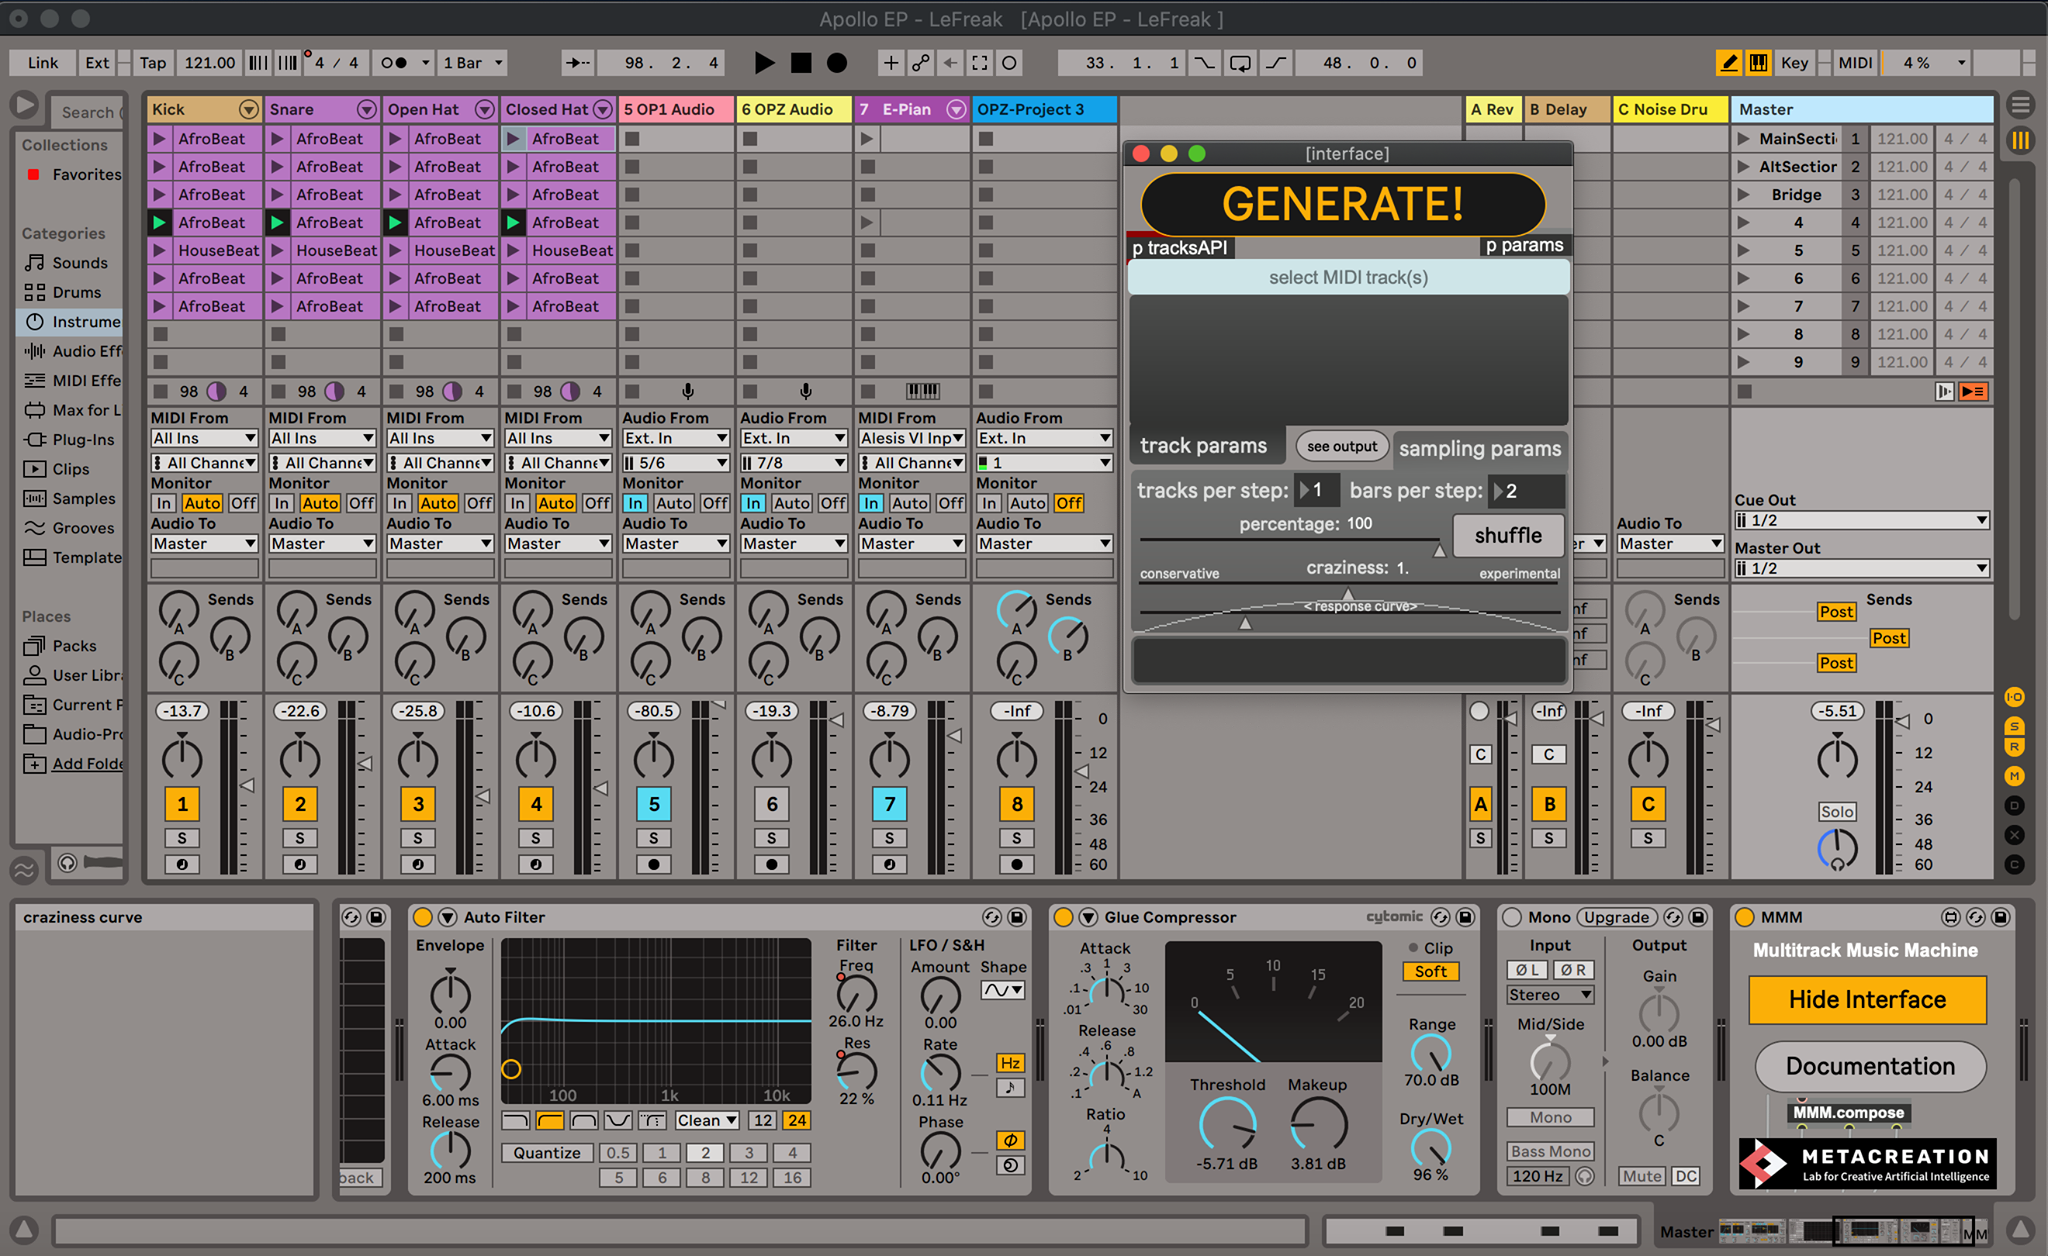Click Stop All Clips button in Master track
The height and width of the screenshot is (1256, 2048).
click(x=1745, y=392)
